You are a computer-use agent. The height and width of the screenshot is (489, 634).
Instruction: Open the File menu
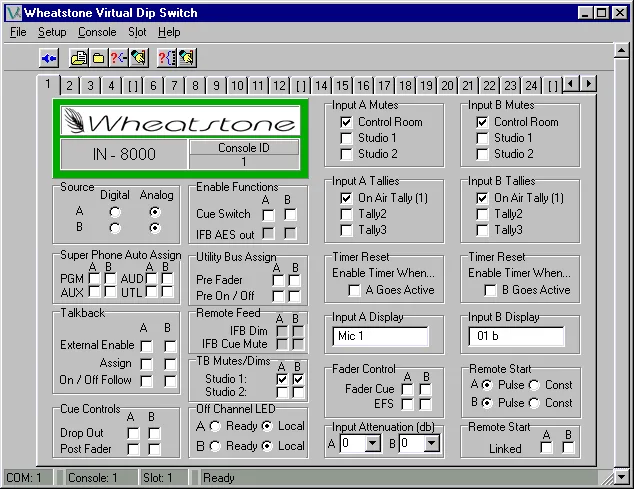pyautogui.click(x=18, y=32)
